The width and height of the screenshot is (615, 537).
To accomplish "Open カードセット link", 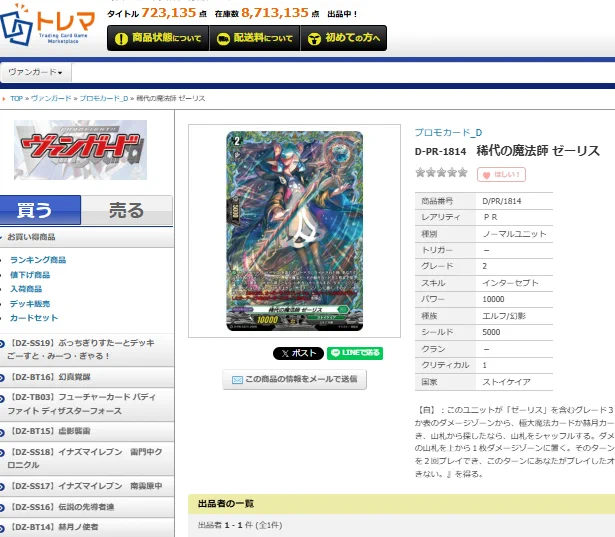I will point(34,318).
